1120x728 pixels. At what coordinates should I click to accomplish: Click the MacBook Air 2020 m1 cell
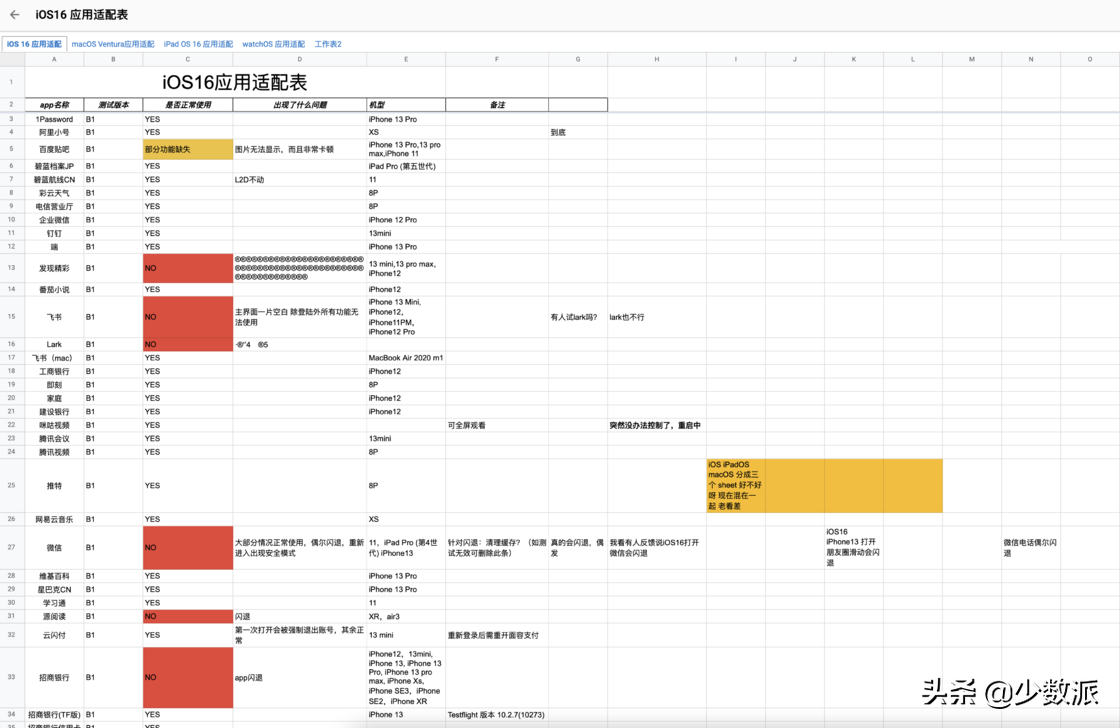(x=406, y=358)
